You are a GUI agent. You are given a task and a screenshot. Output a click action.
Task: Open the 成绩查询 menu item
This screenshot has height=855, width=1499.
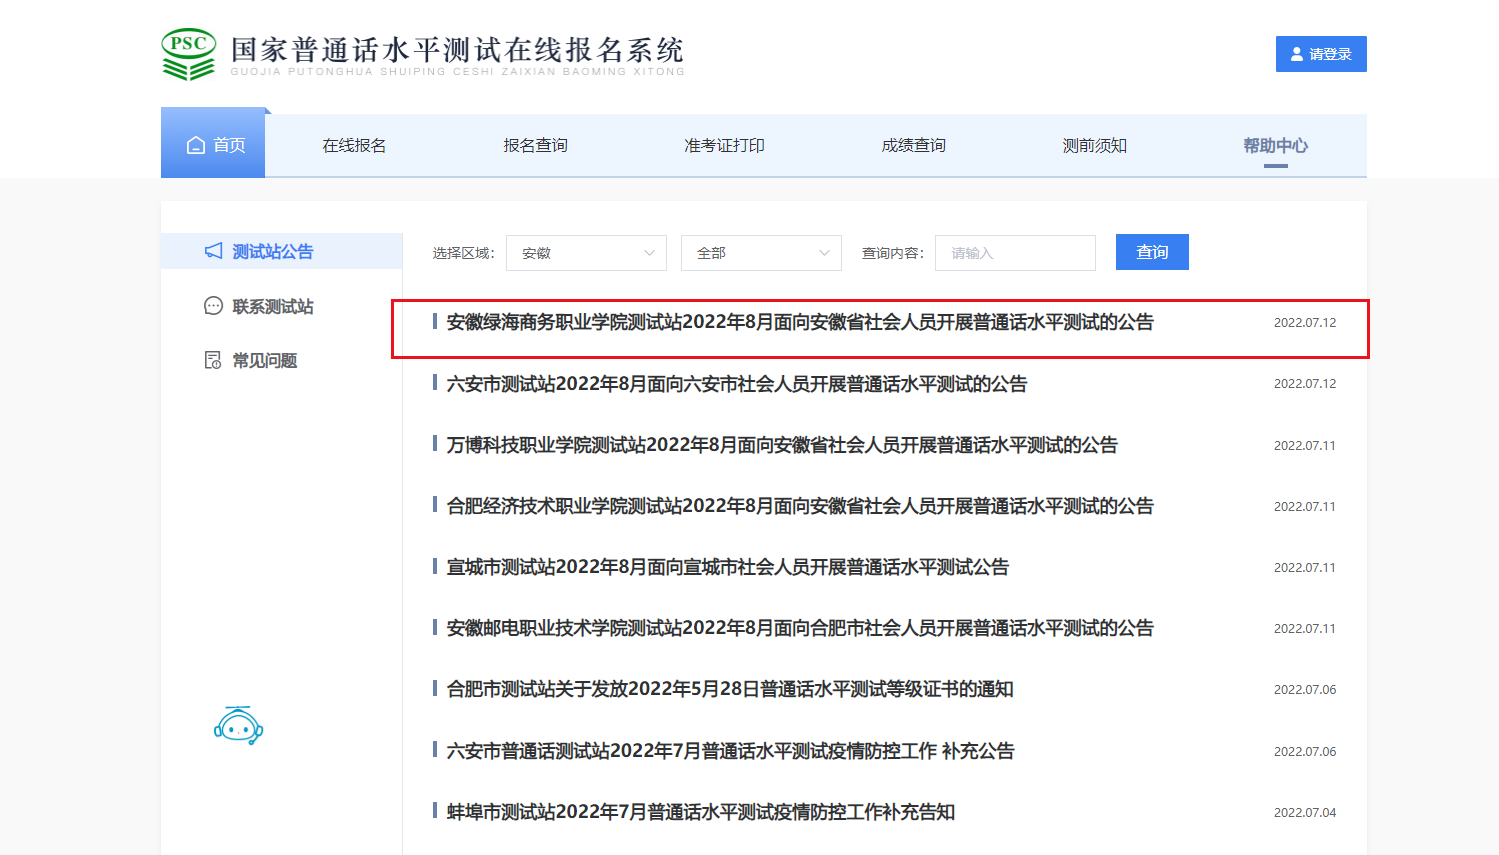coord(913,145)
